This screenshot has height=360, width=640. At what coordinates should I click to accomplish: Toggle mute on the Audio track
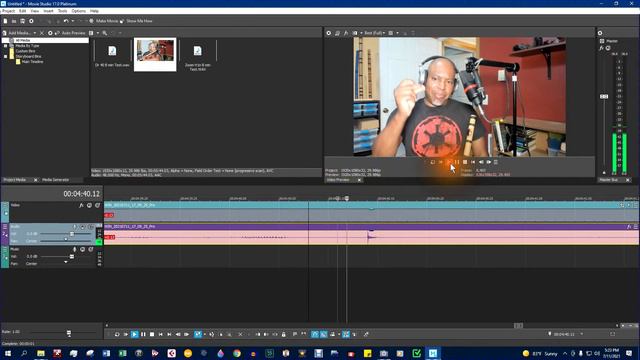coord(82,227)
